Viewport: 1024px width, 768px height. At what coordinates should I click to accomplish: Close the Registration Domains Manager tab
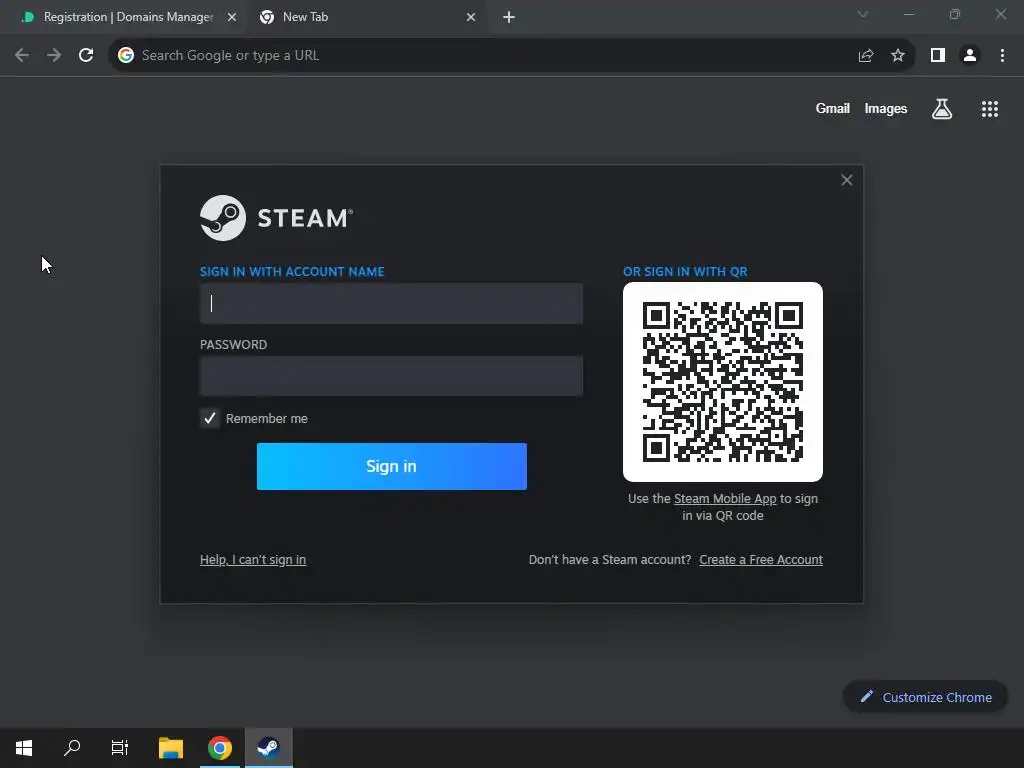[232, 18]
